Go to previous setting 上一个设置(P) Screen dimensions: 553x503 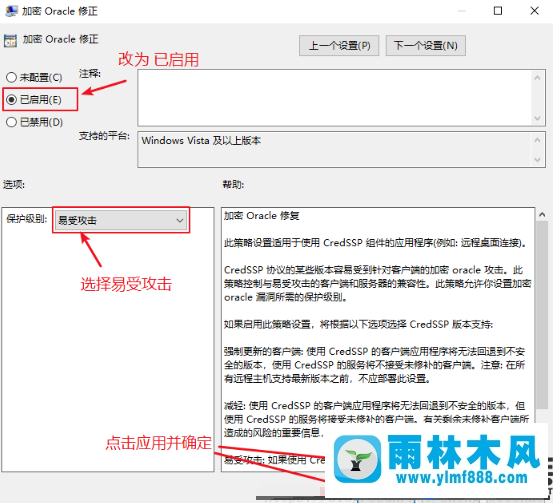(339, 46)
